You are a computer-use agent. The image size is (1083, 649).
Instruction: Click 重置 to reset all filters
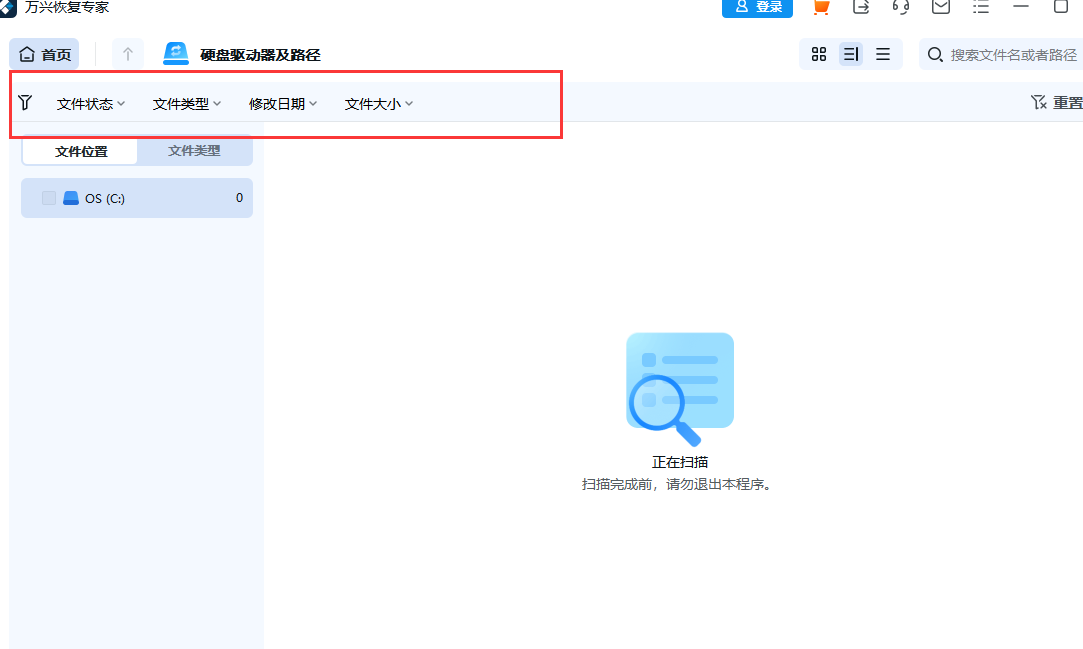click(1062, 102)
